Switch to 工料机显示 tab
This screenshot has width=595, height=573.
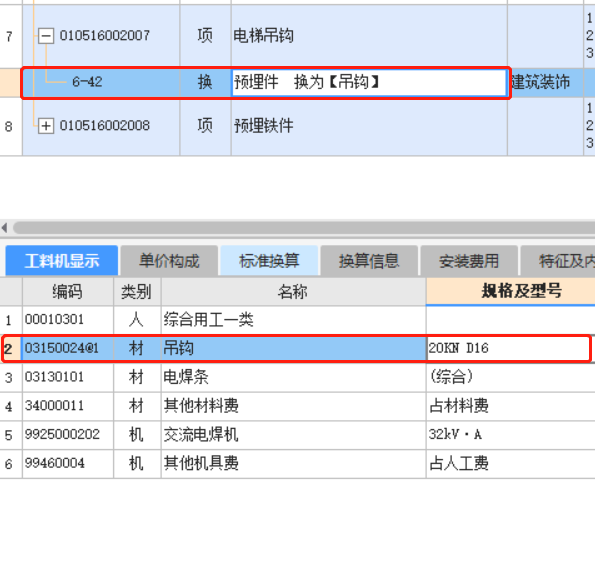click(62, 261)
